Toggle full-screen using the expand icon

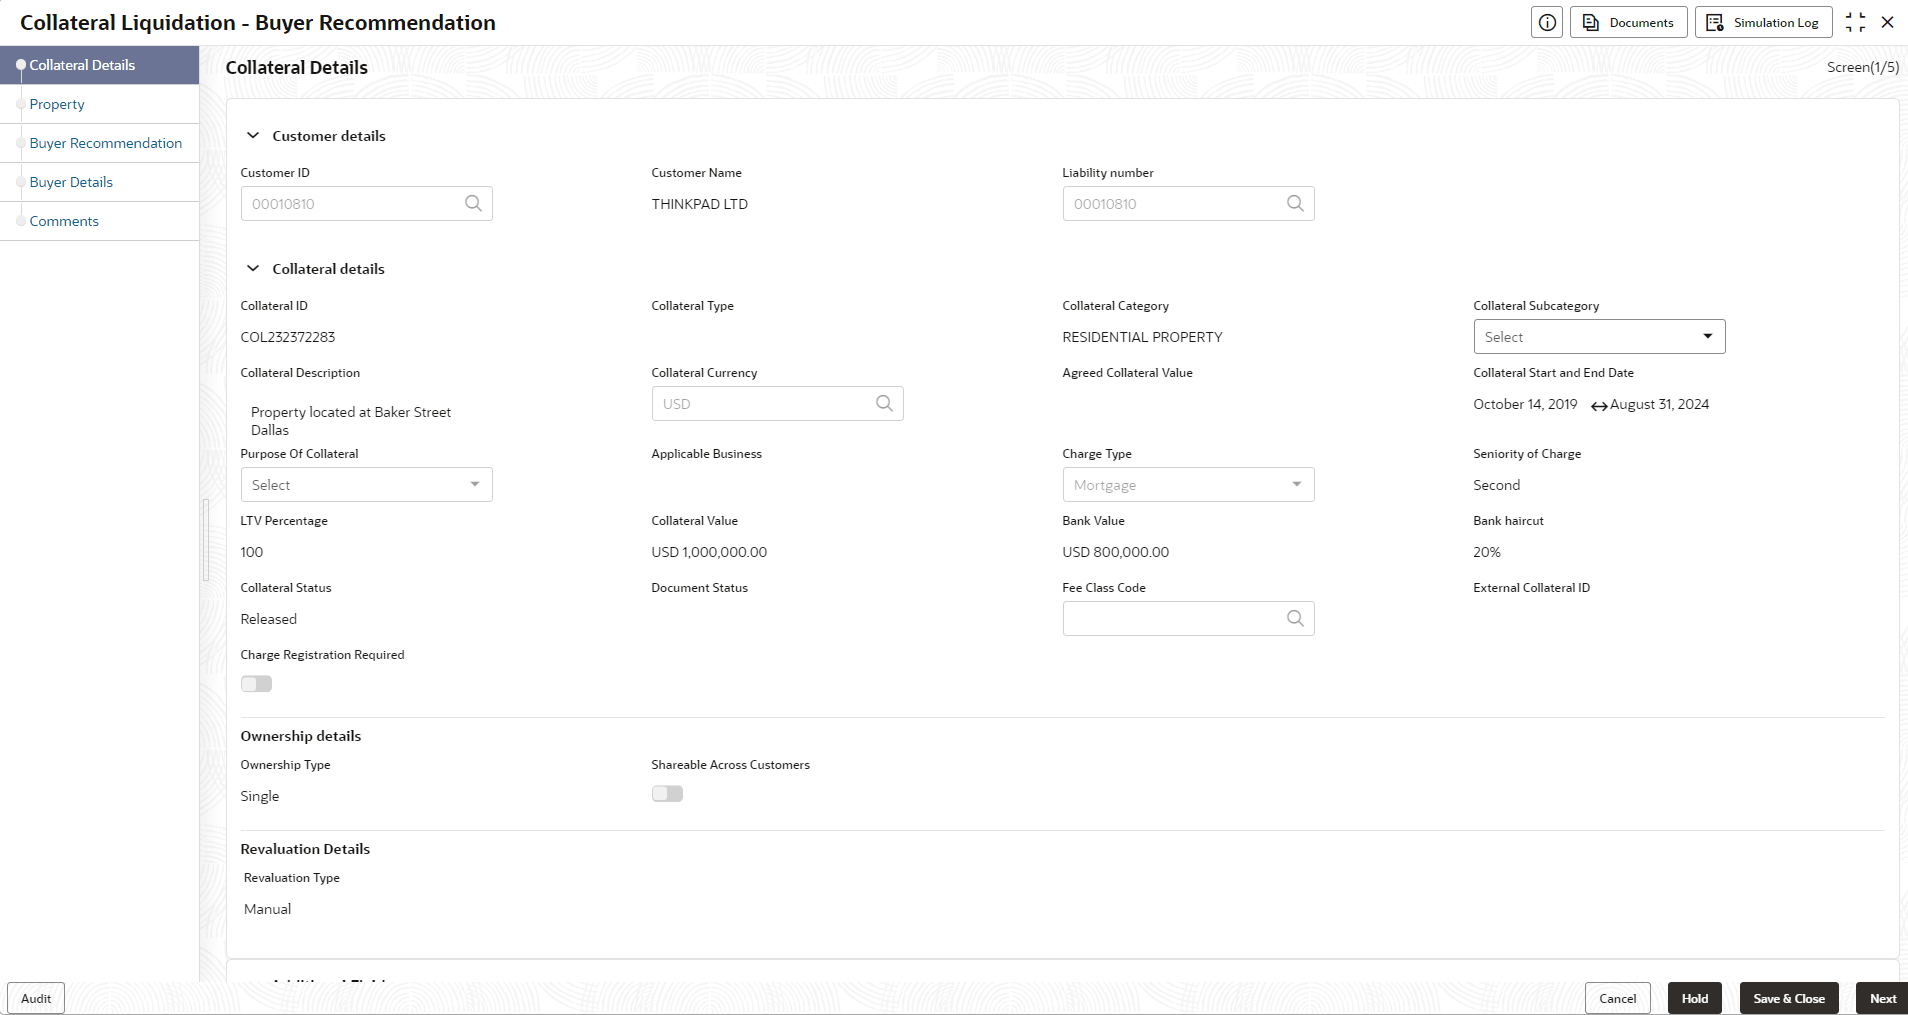click(x=1855, y=22)
